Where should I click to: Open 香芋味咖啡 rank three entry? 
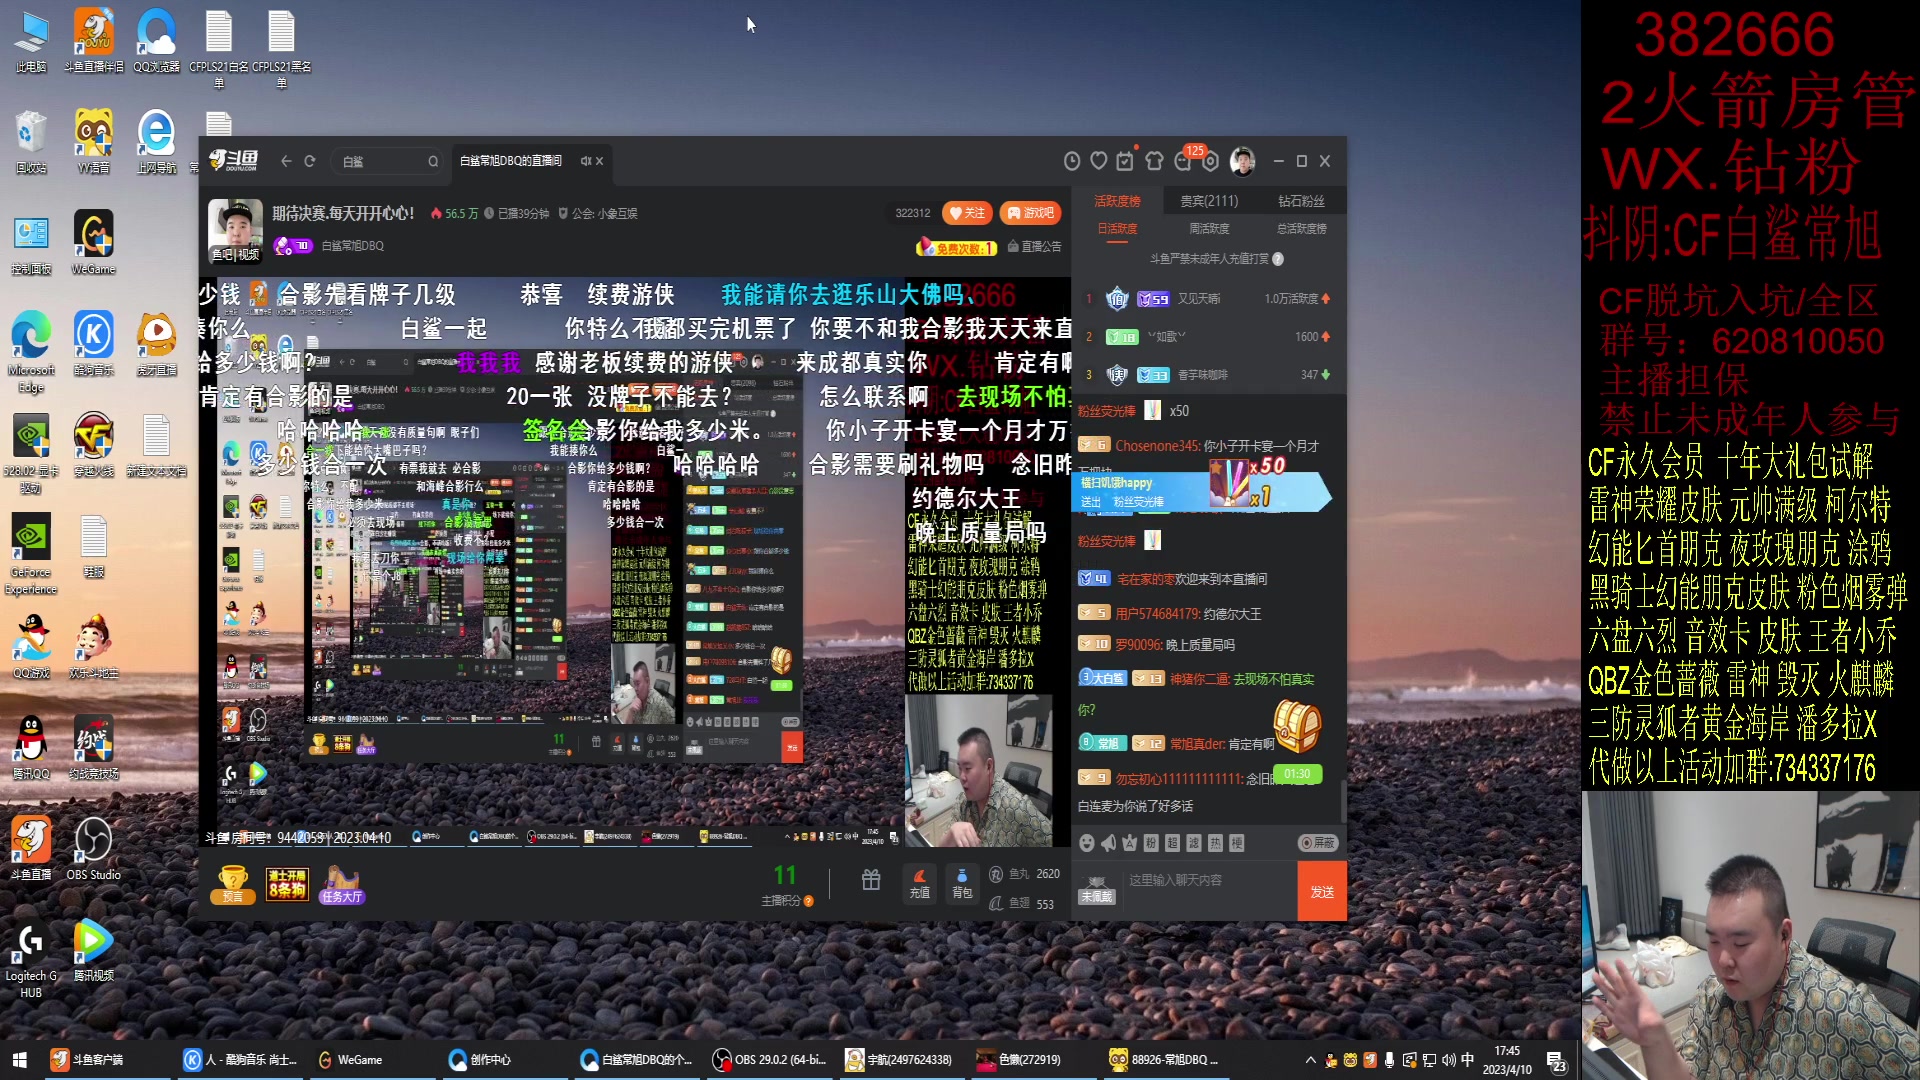tap(1208, 375)
